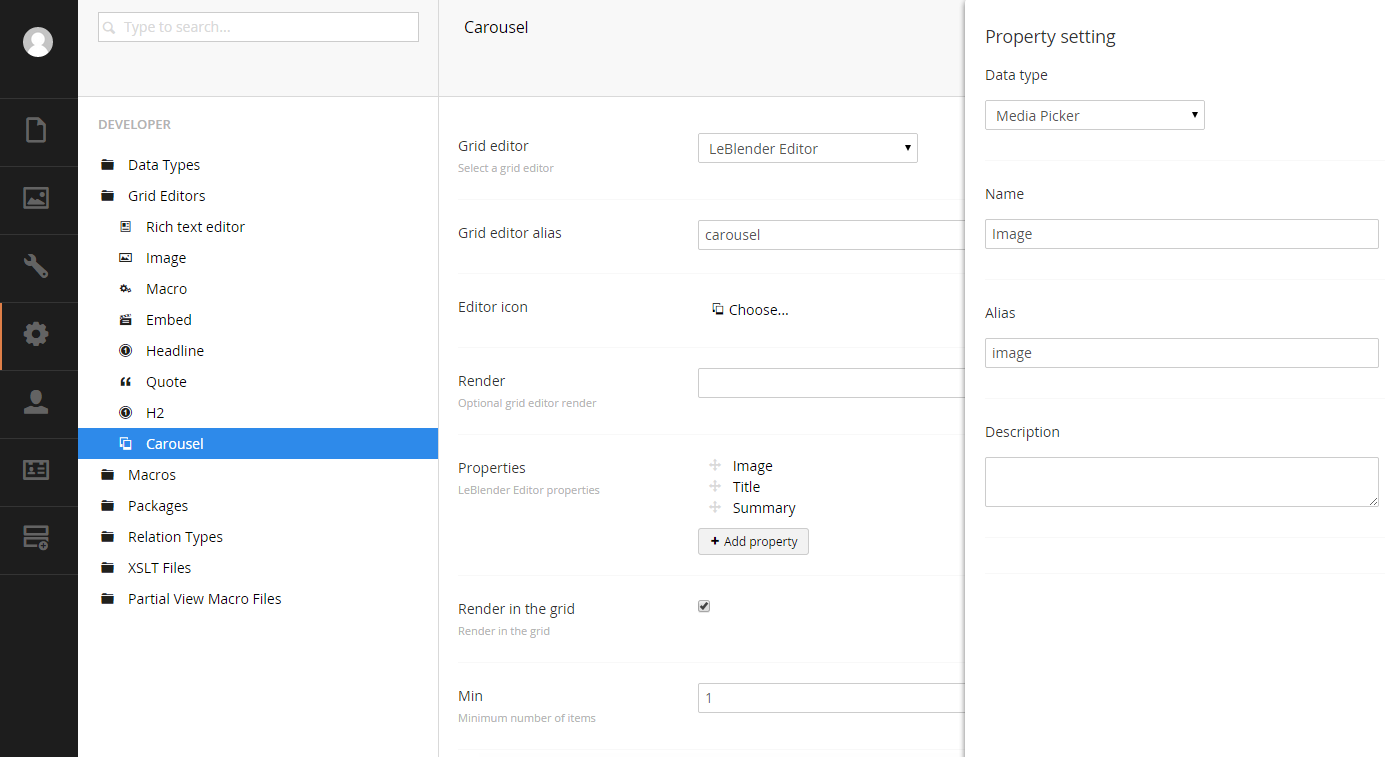The height and width of the screenshot is (757, 1396).
Task: Click the Data Types folder icon
Action: point(107,165)
